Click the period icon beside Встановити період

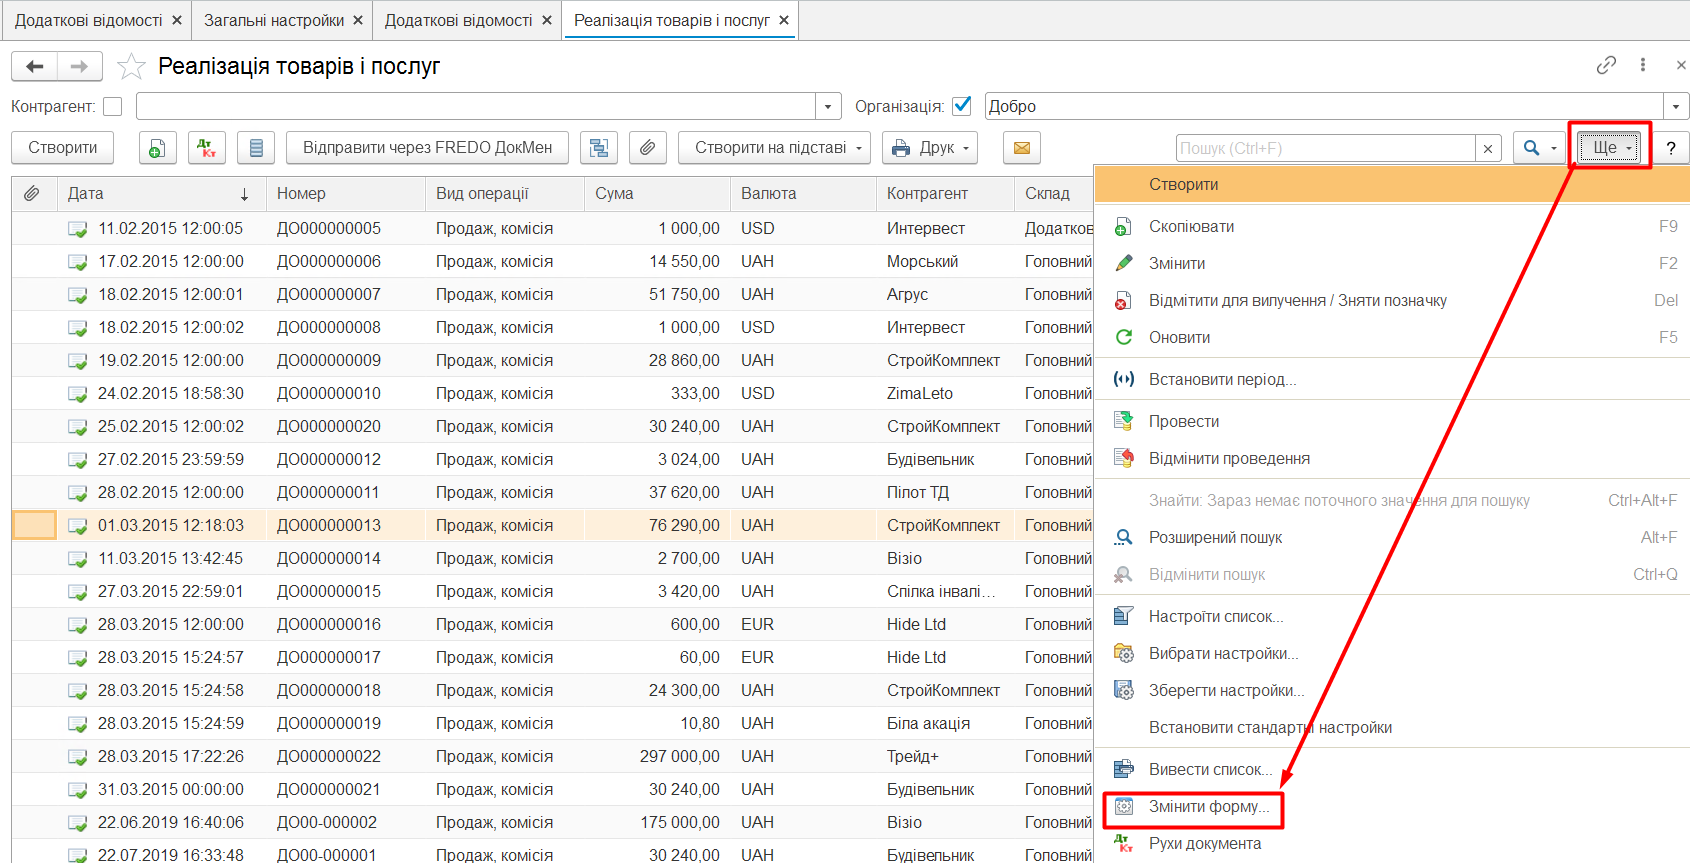[x=1124, y=379]
